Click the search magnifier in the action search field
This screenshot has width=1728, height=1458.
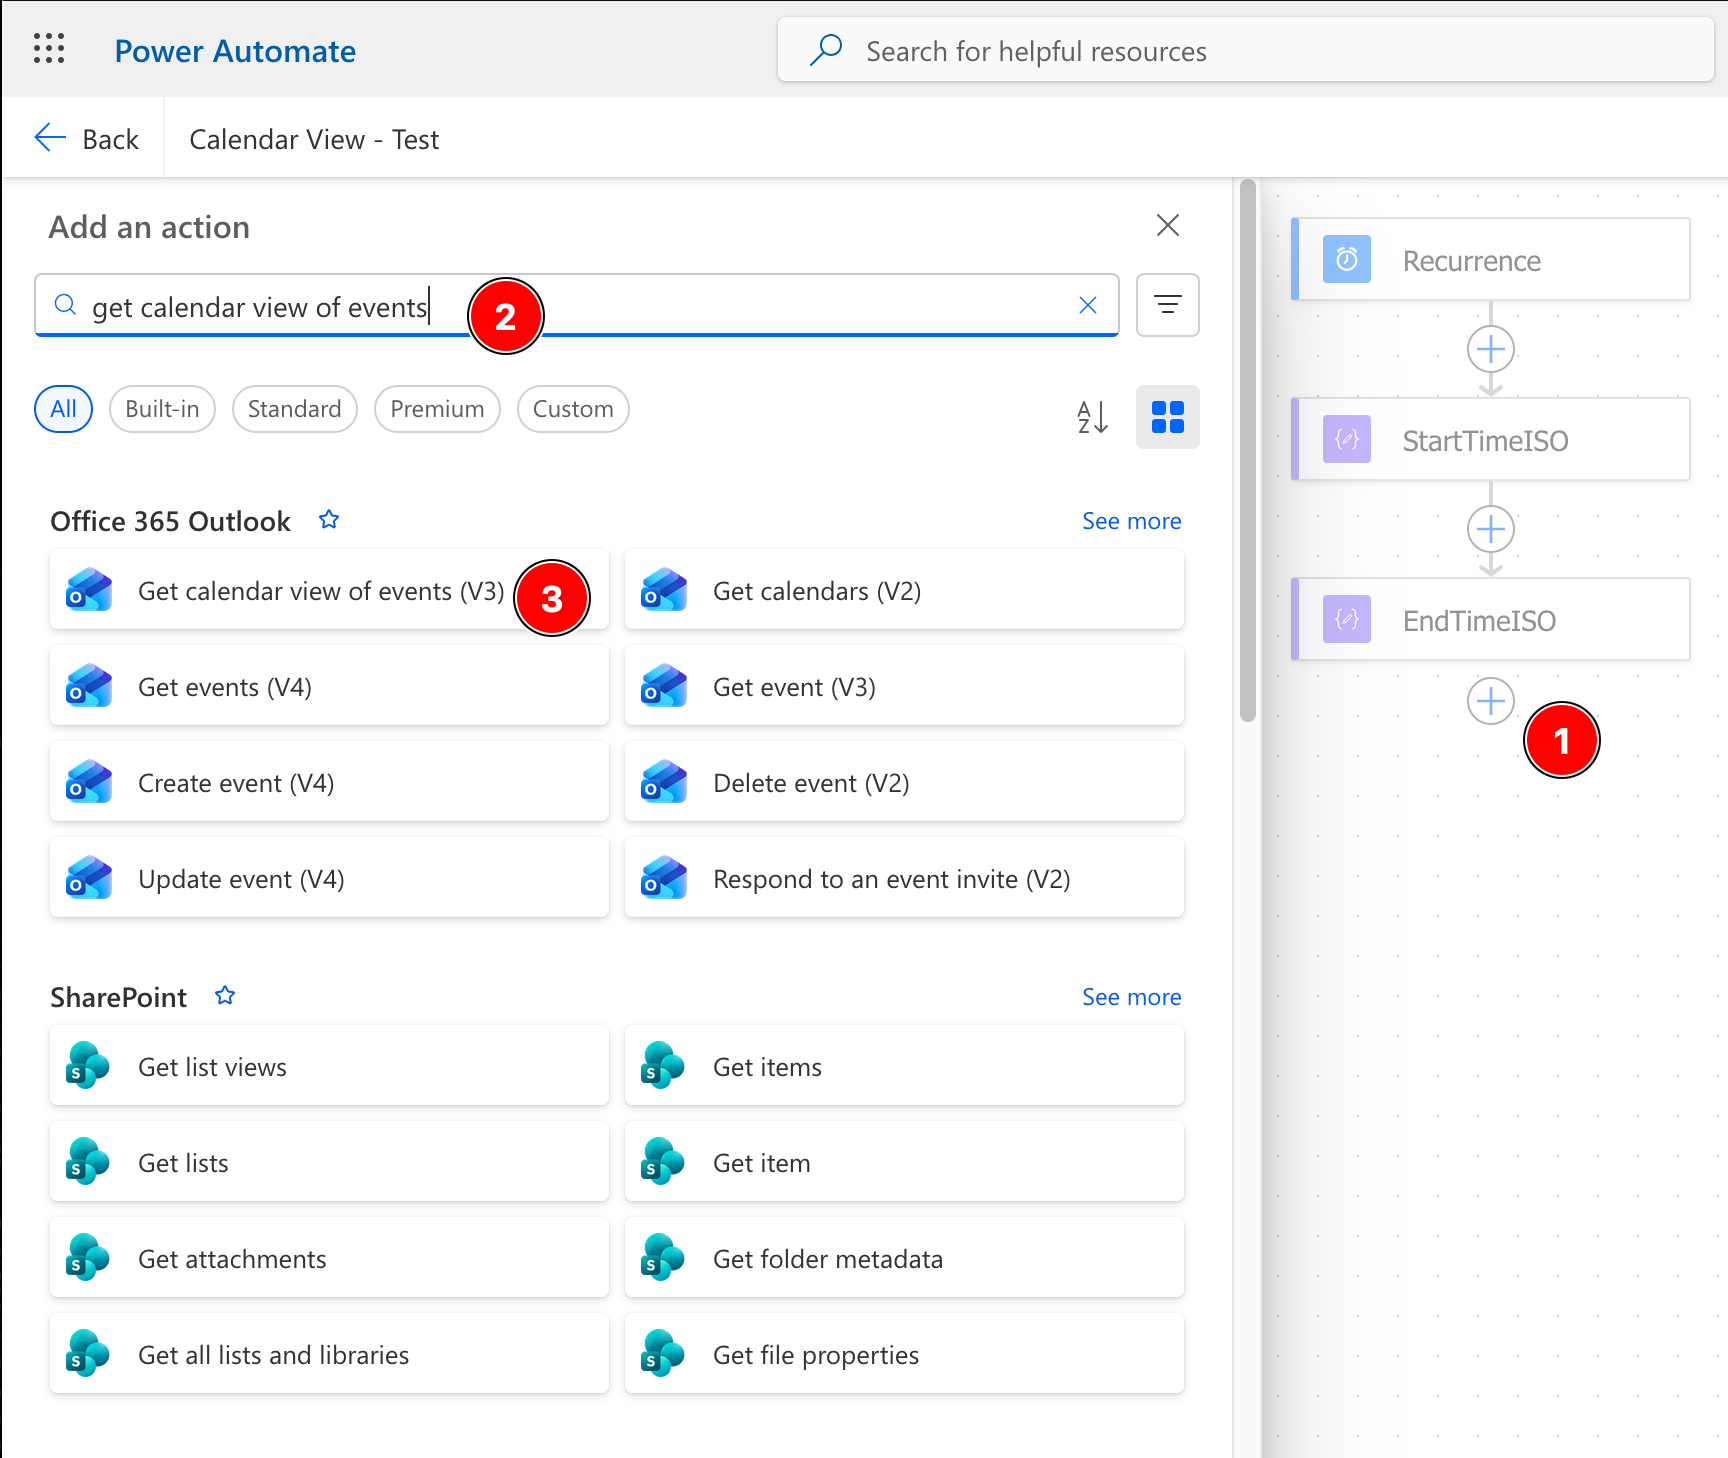click(x=65, y=305)
